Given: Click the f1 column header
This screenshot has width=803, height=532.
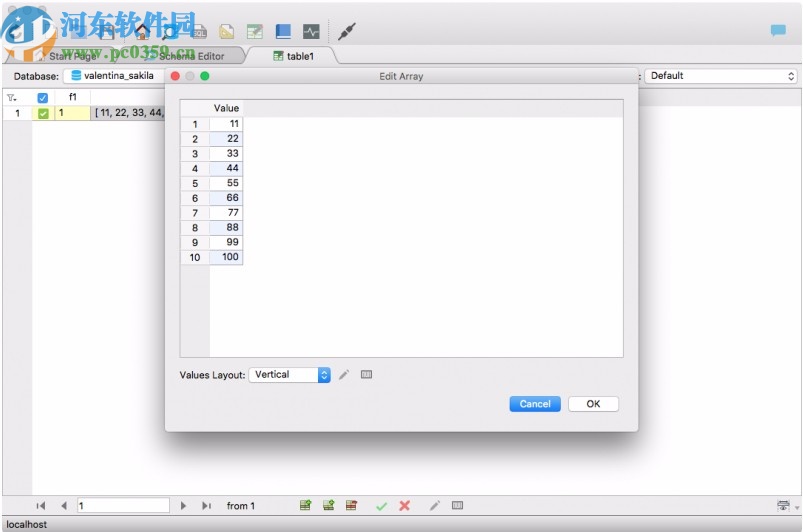Looking at the screenshot, I should (73, 97).
